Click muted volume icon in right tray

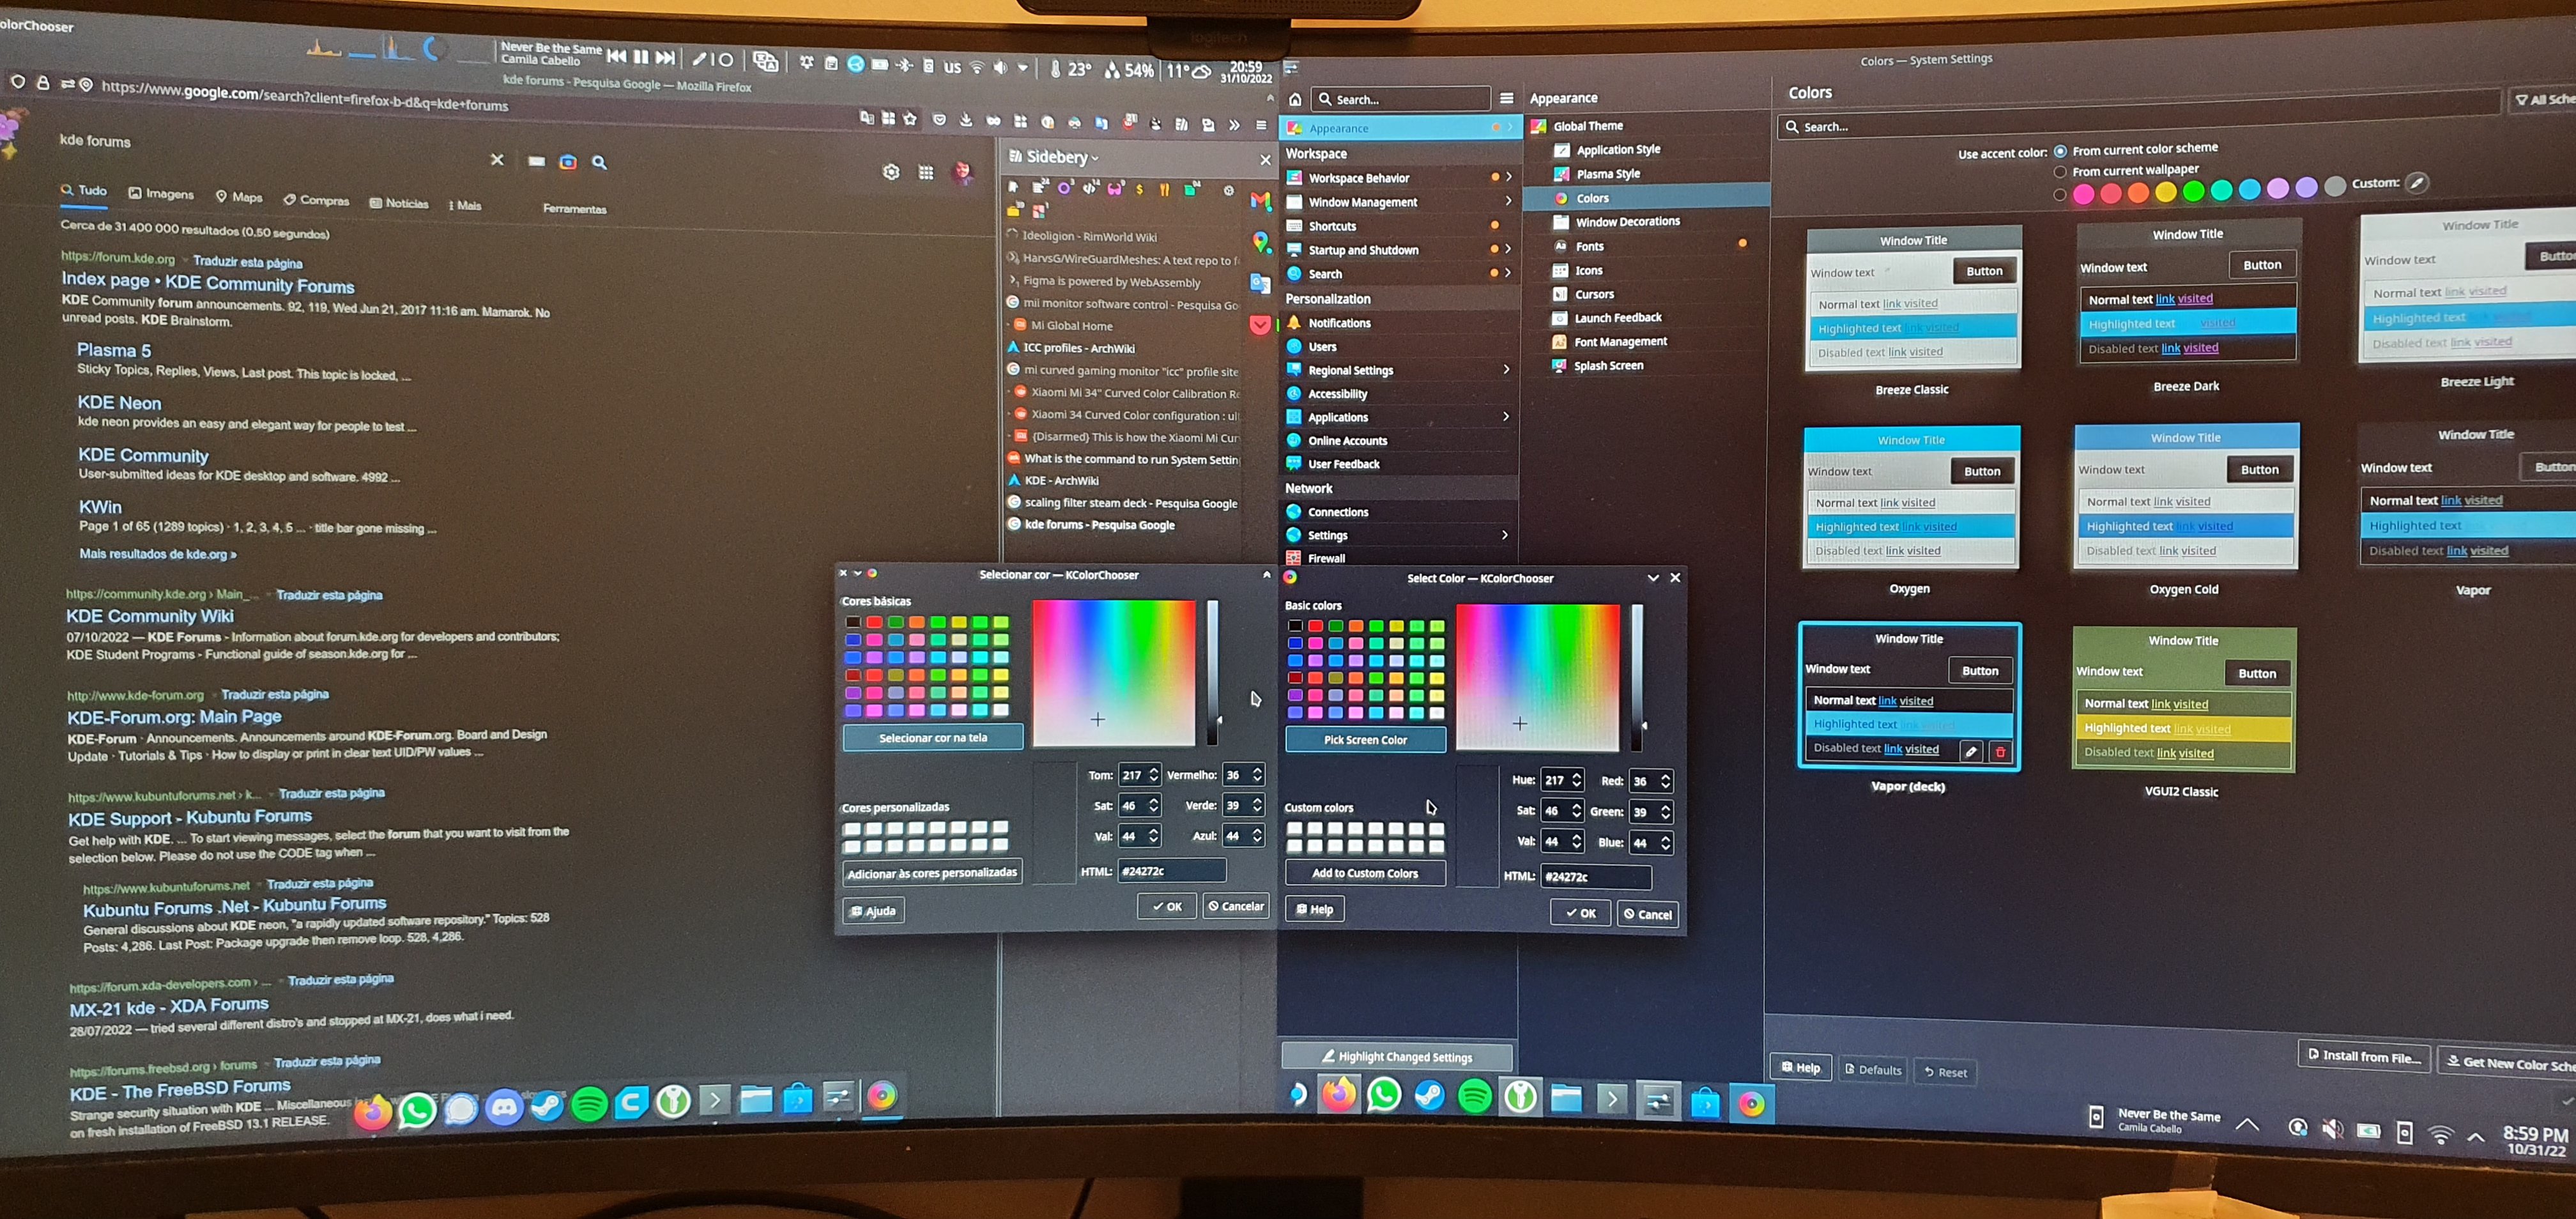point(2333,1129)
